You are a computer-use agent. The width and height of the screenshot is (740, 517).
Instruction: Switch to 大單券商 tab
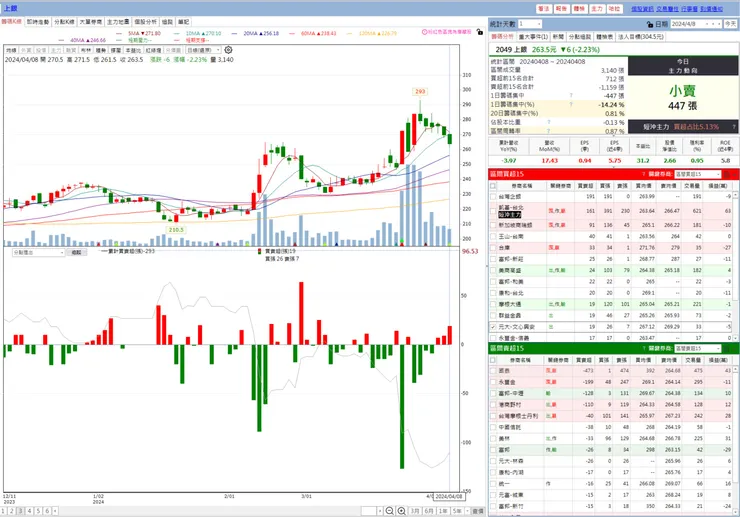point(91,22)
